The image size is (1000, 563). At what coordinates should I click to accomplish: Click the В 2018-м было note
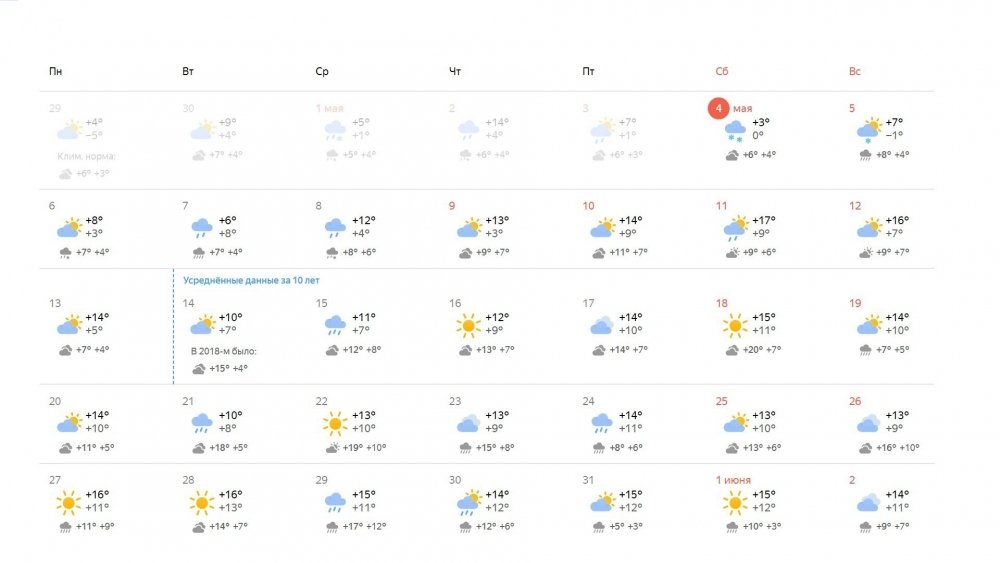click(x=224, y=351)
